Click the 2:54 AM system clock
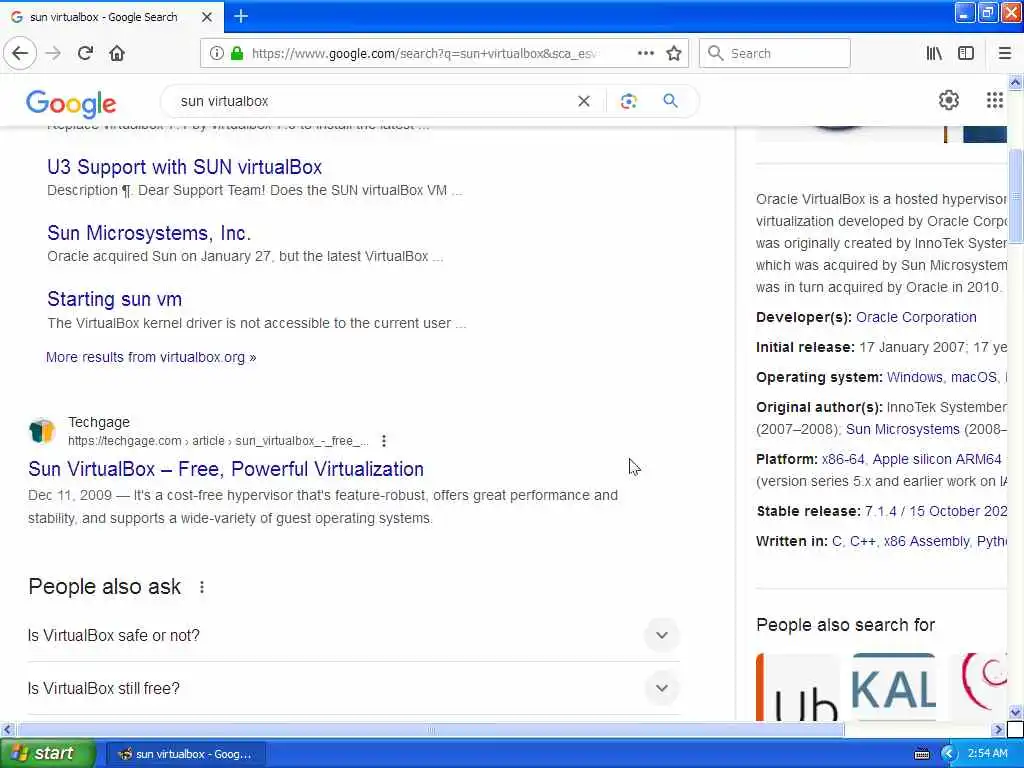This screenshot has width=1024, height=768. [987, 754]
